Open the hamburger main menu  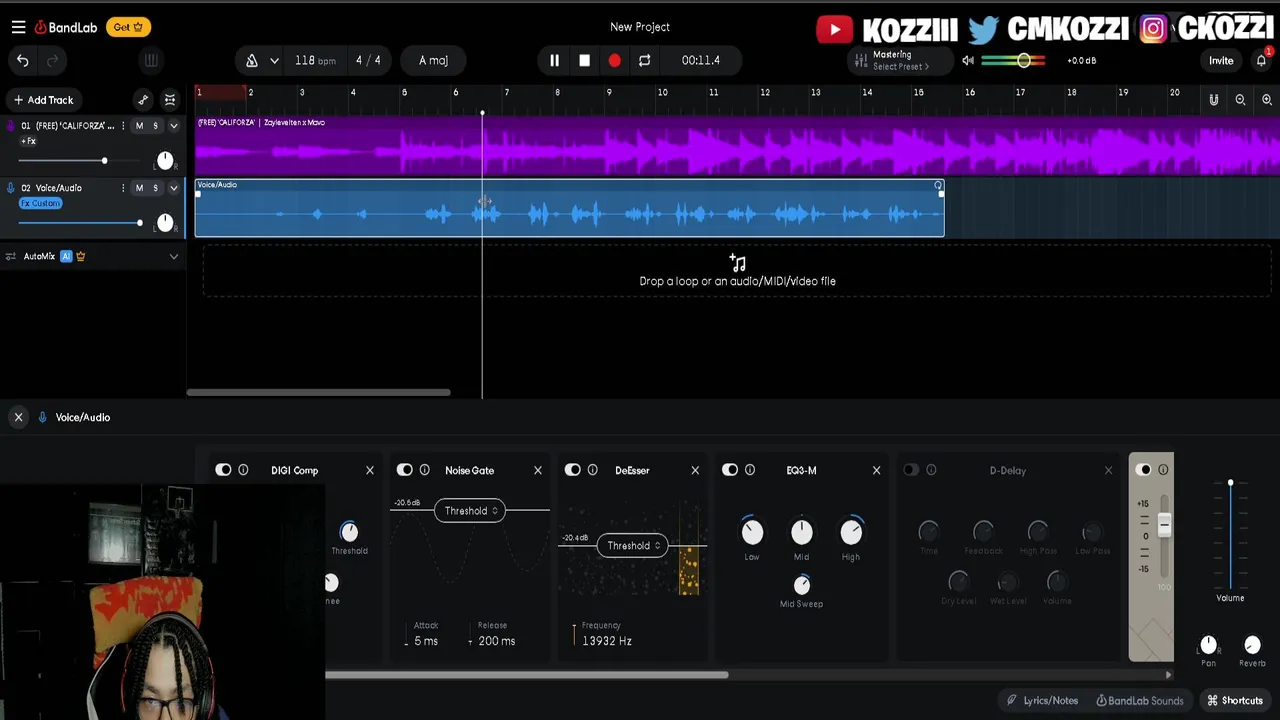pyautogui.click(x=18, y=27)
